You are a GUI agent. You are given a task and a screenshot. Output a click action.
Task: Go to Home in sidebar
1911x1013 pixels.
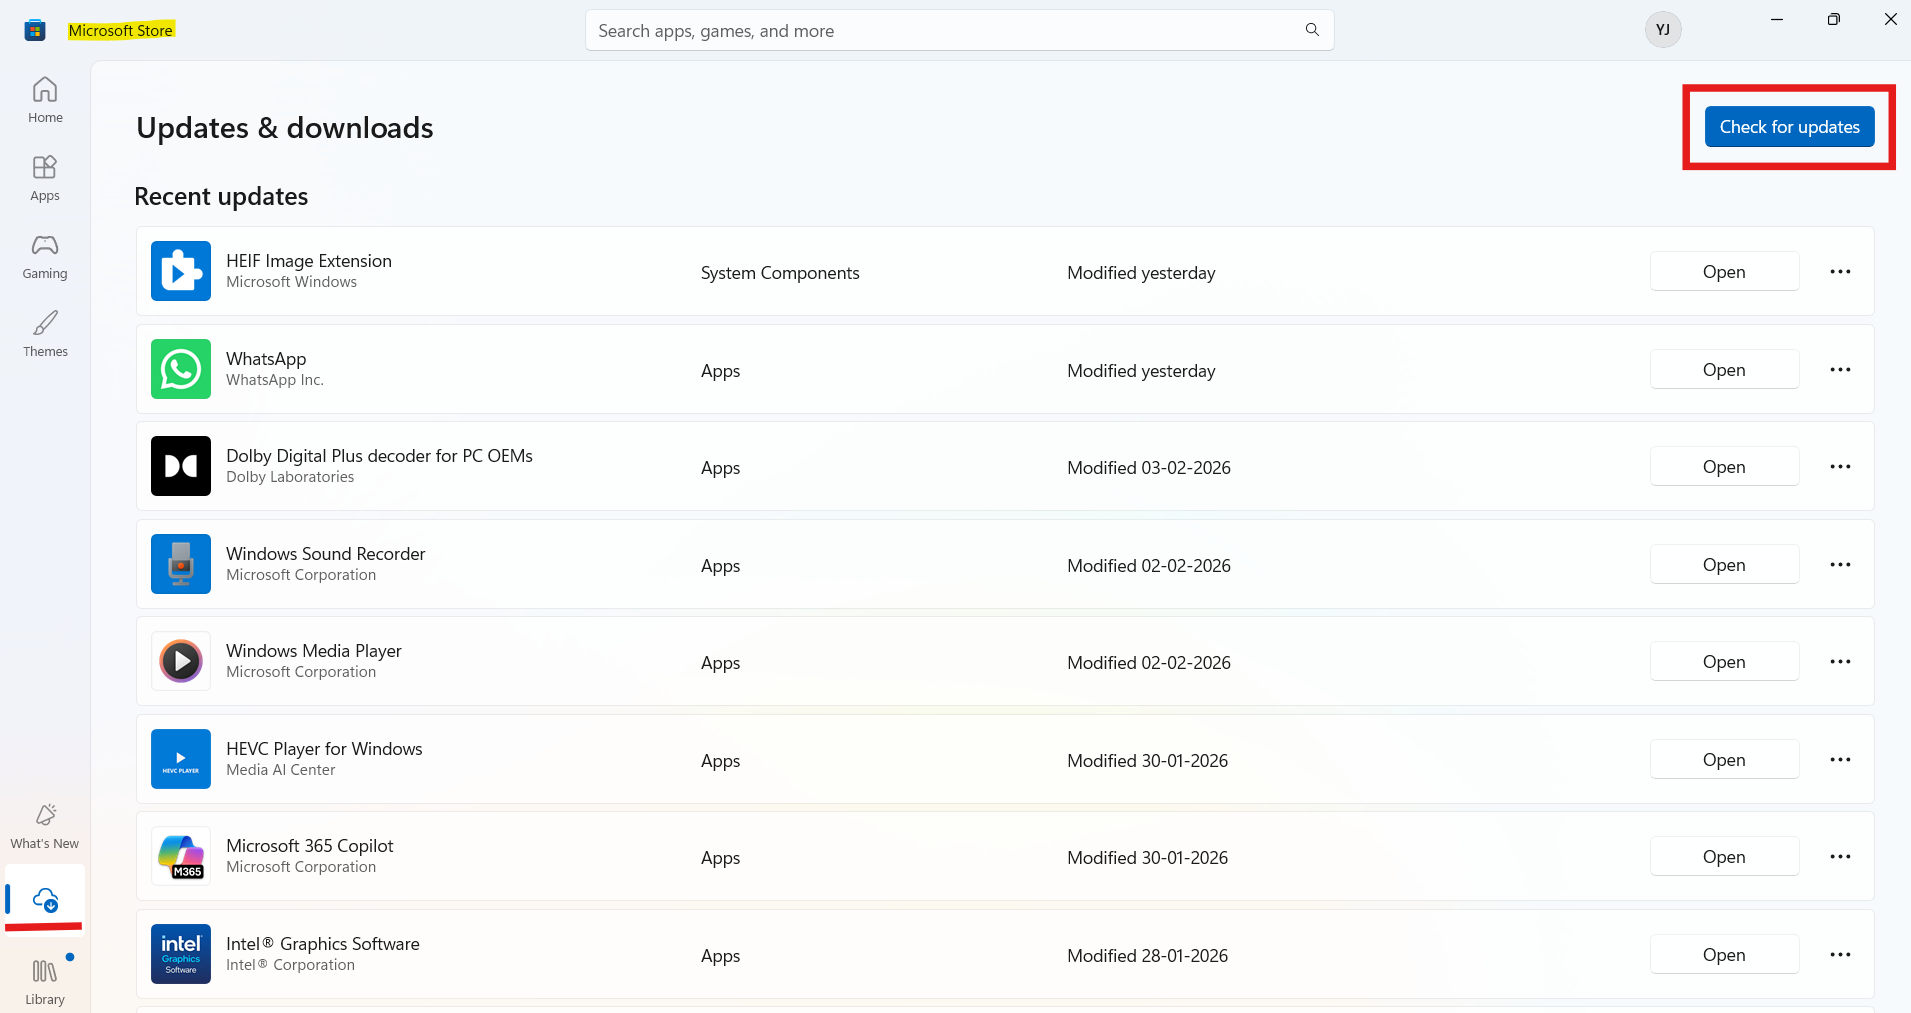pos(45,100)
